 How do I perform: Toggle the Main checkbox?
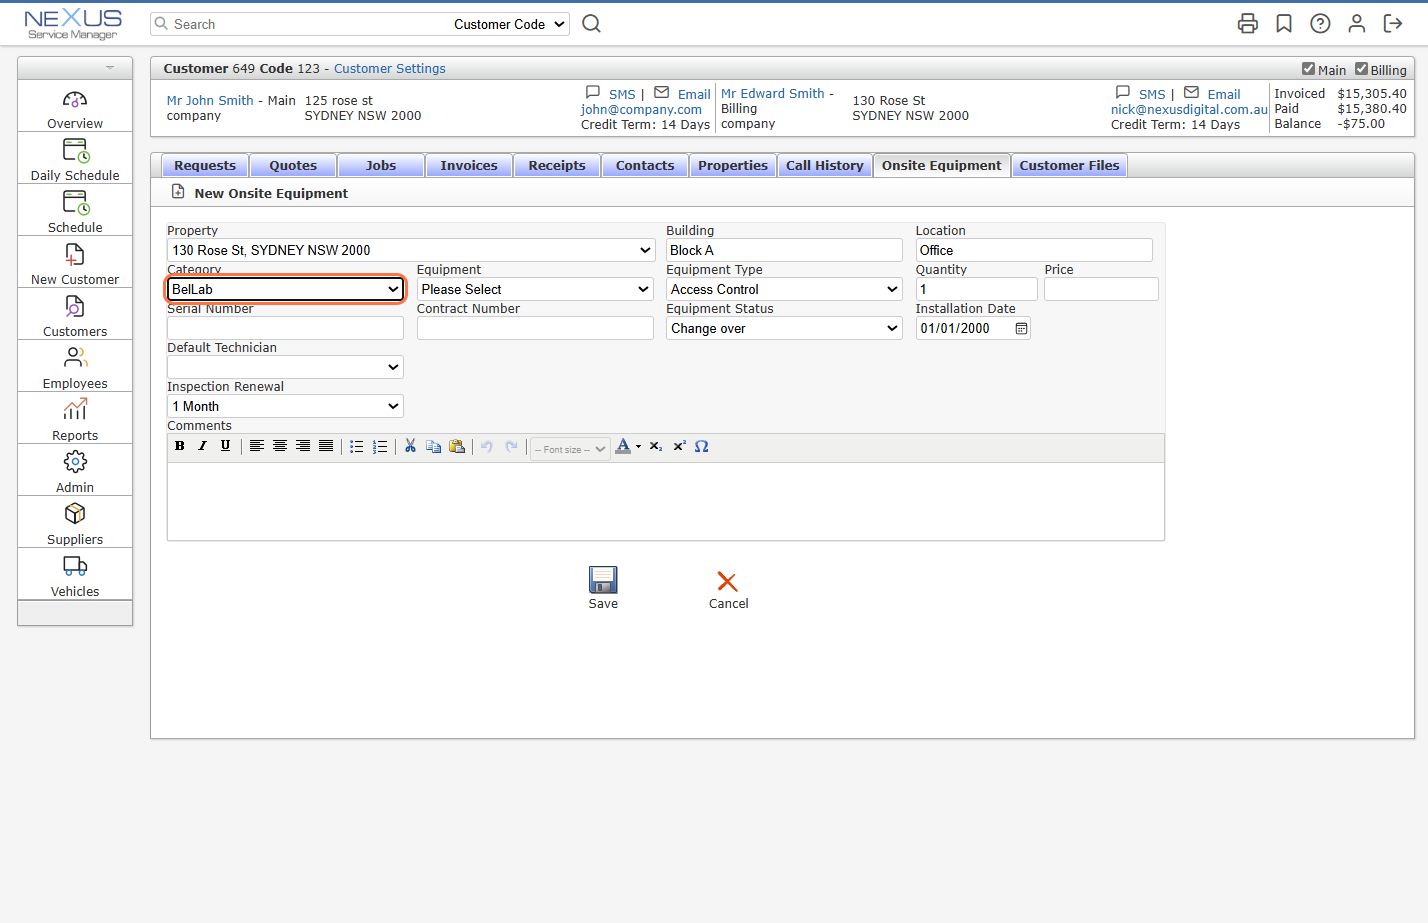click(x=1308, y=69)
